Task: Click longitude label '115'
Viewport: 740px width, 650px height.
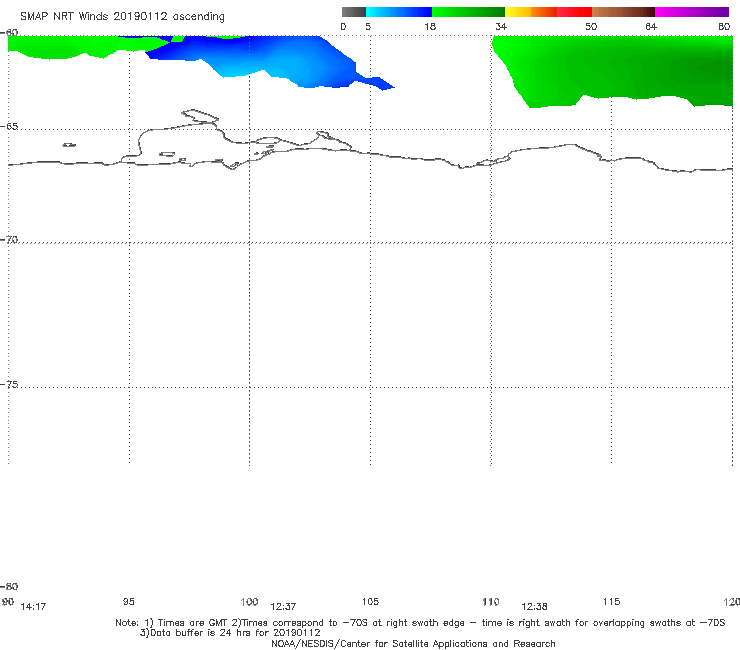Action: coord(612,601)
